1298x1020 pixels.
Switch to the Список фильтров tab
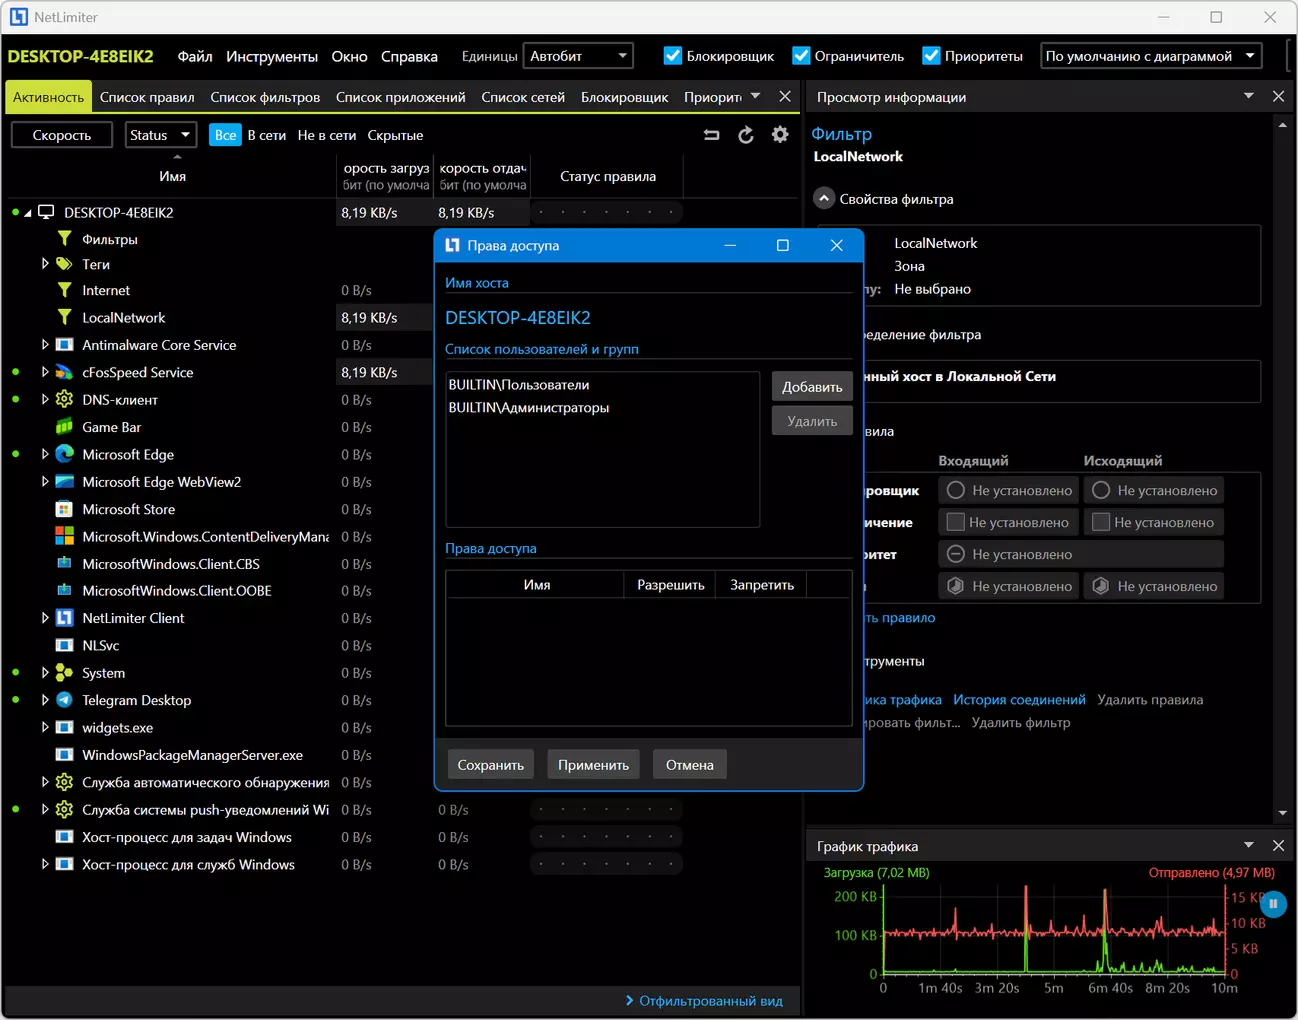tap(265, 97)
